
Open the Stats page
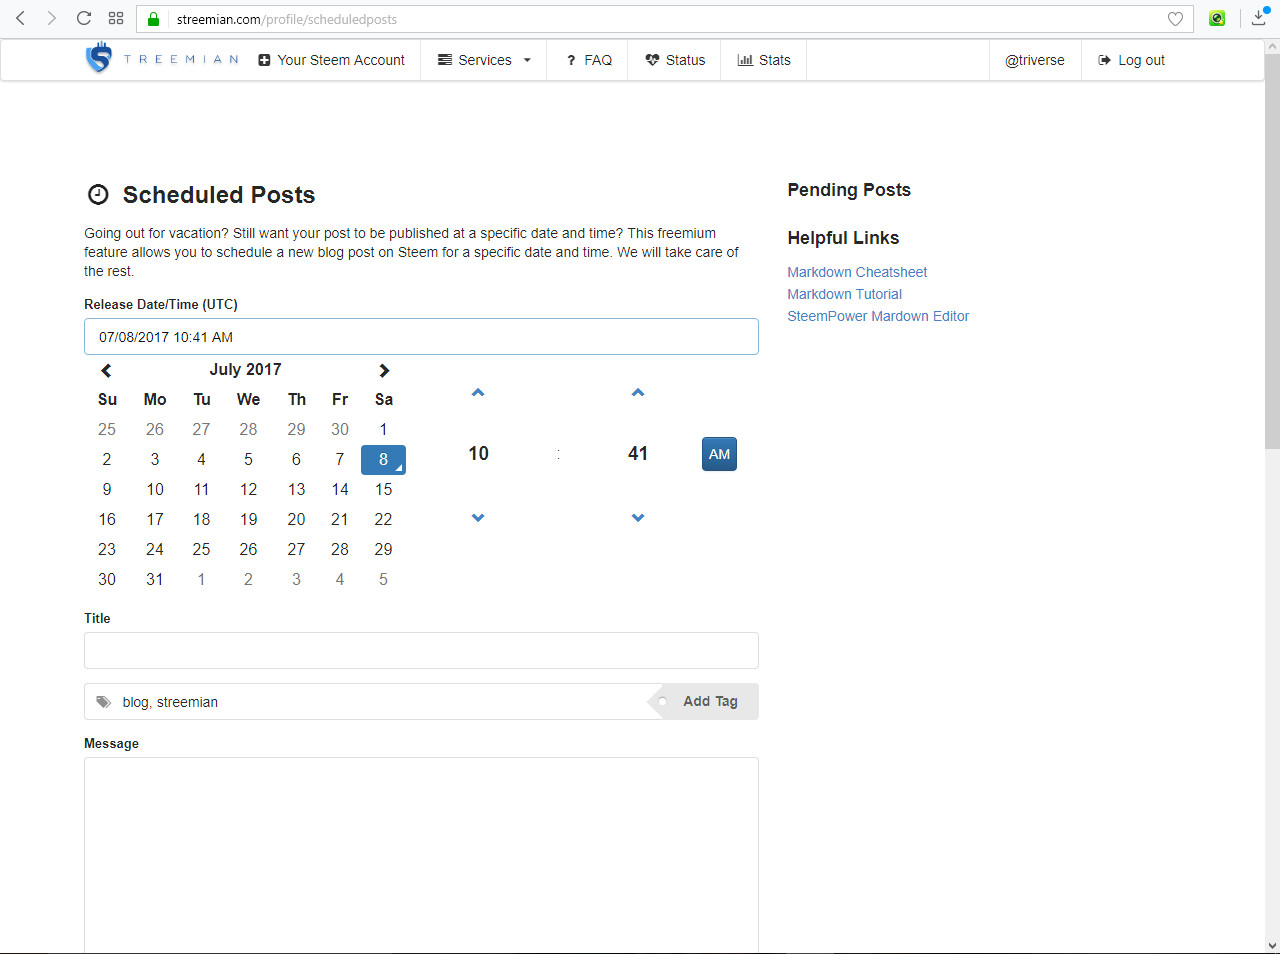pos(764,60)
